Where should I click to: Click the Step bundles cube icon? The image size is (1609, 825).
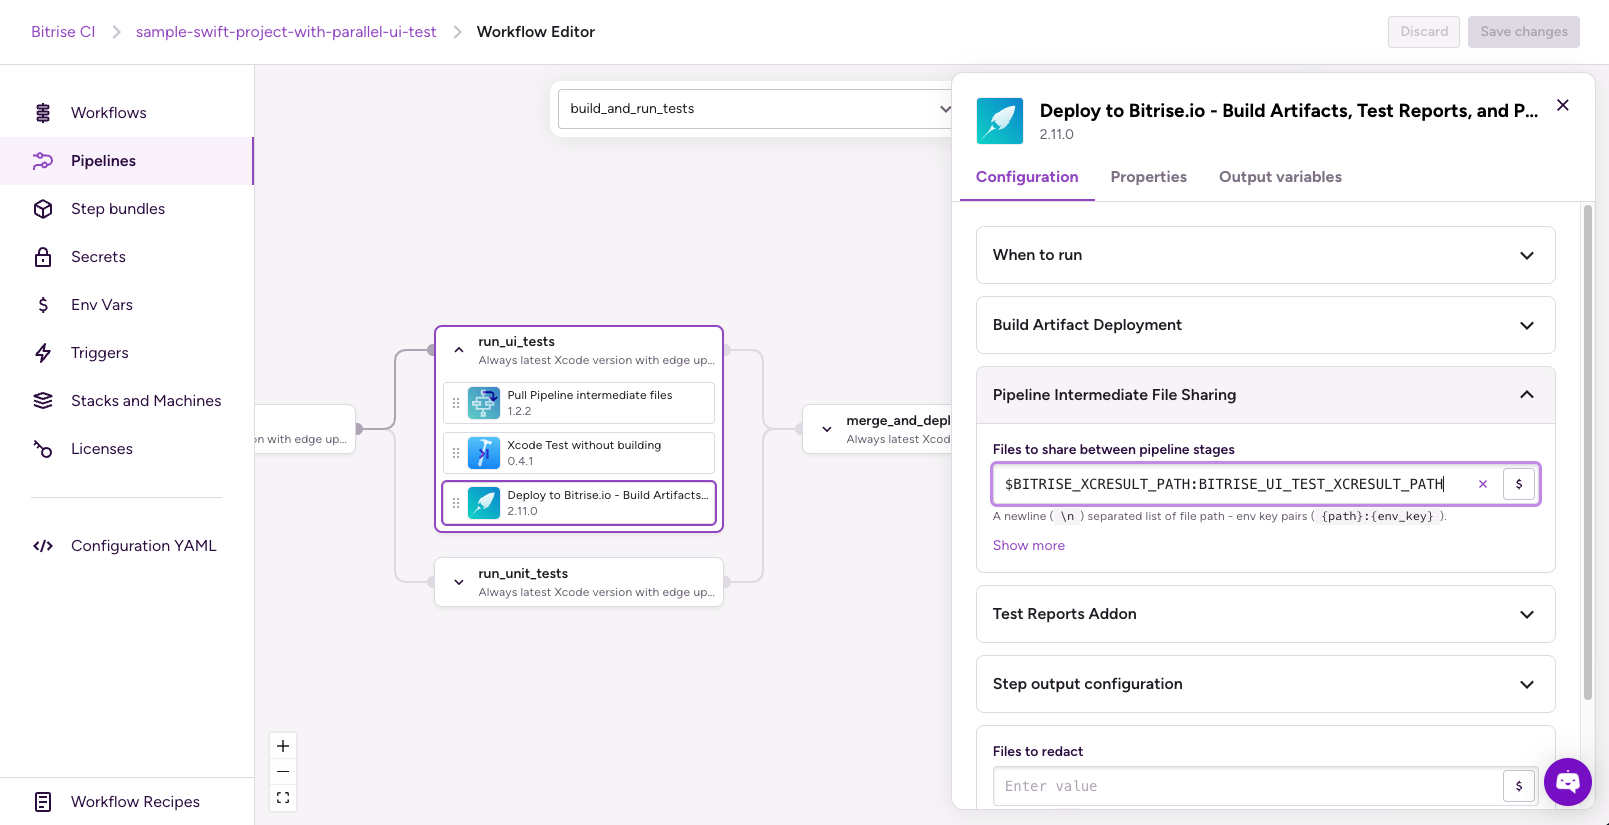[x=43, y=209]
